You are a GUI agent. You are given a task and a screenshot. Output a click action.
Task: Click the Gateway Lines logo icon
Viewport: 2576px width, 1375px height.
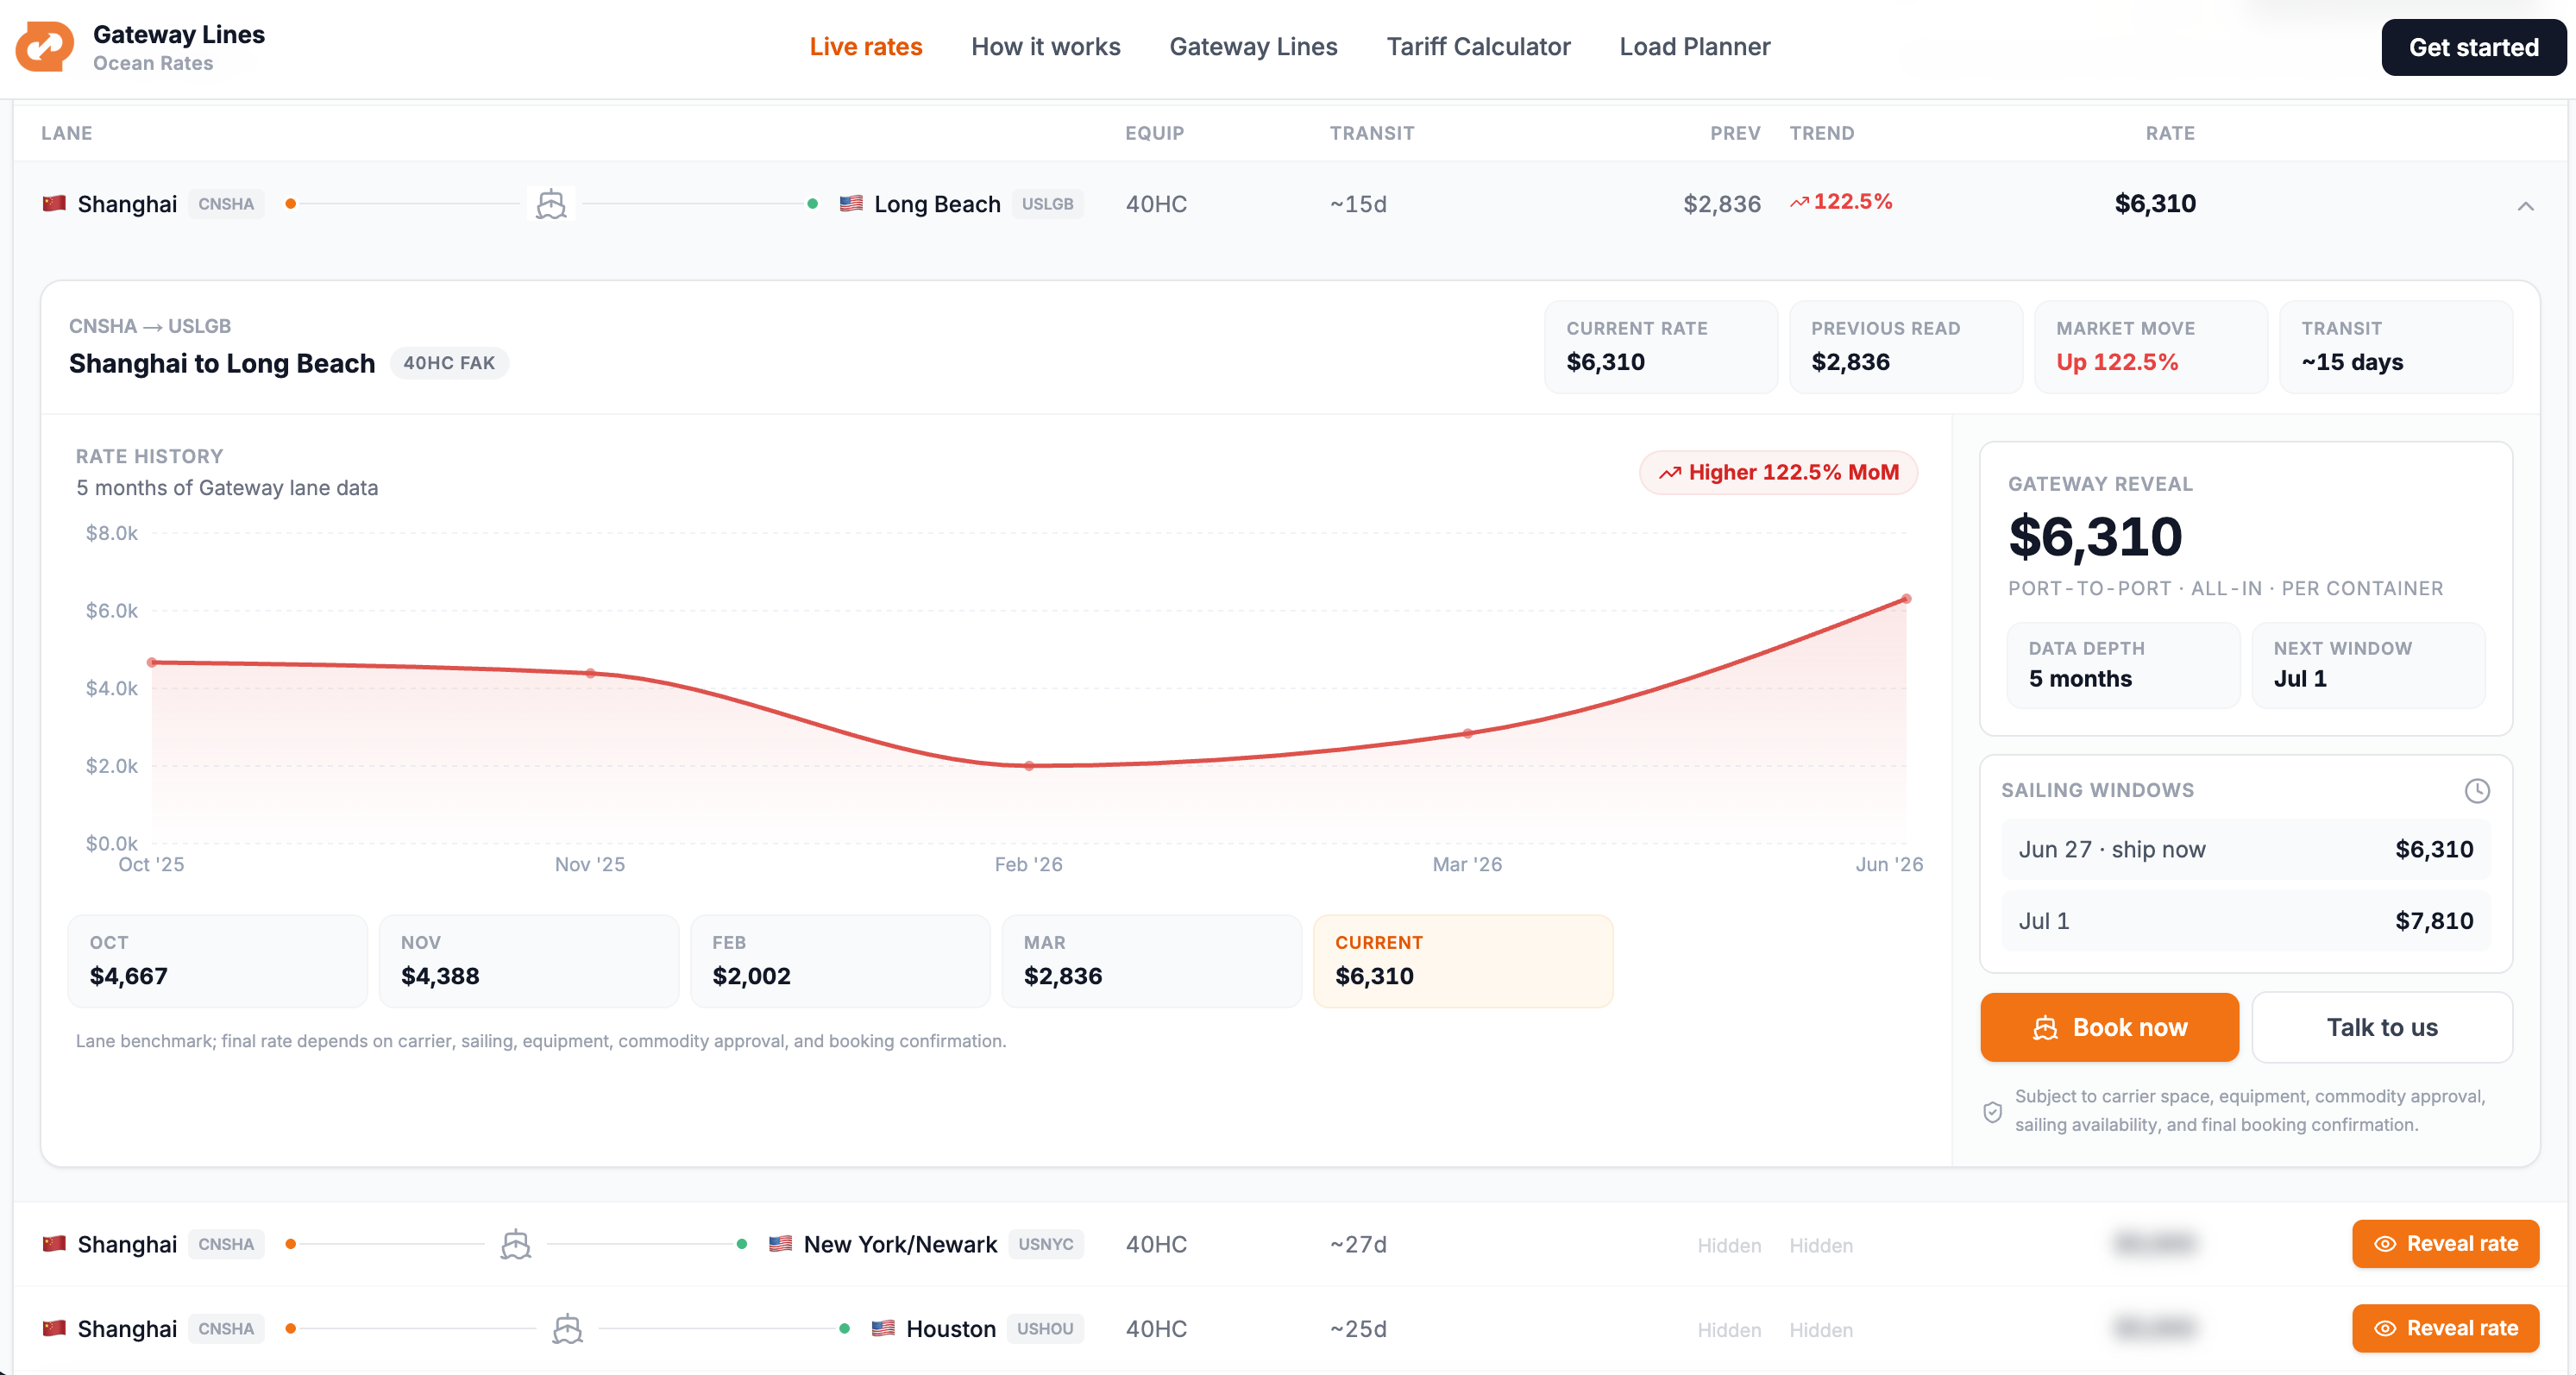(45, 47)
